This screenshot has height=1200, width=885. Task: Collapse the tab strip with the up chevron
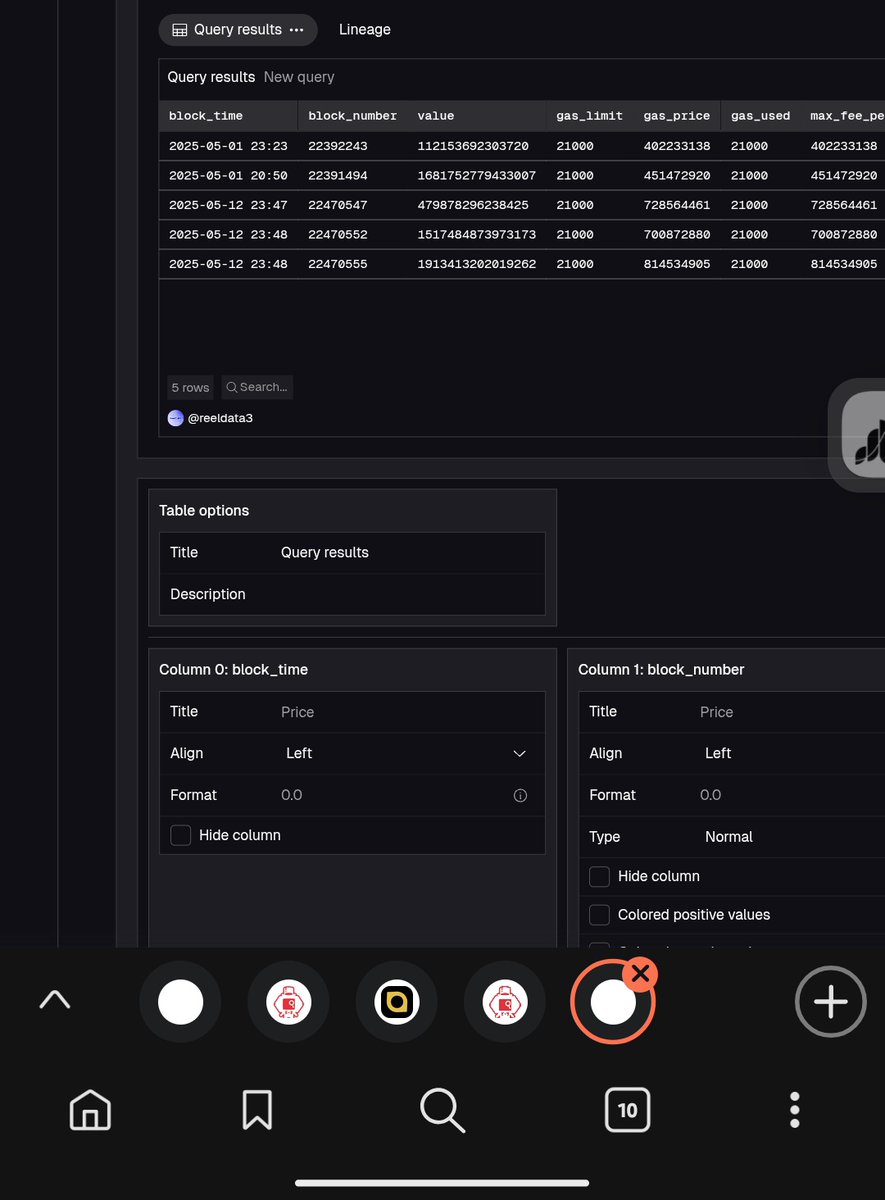55,1000
